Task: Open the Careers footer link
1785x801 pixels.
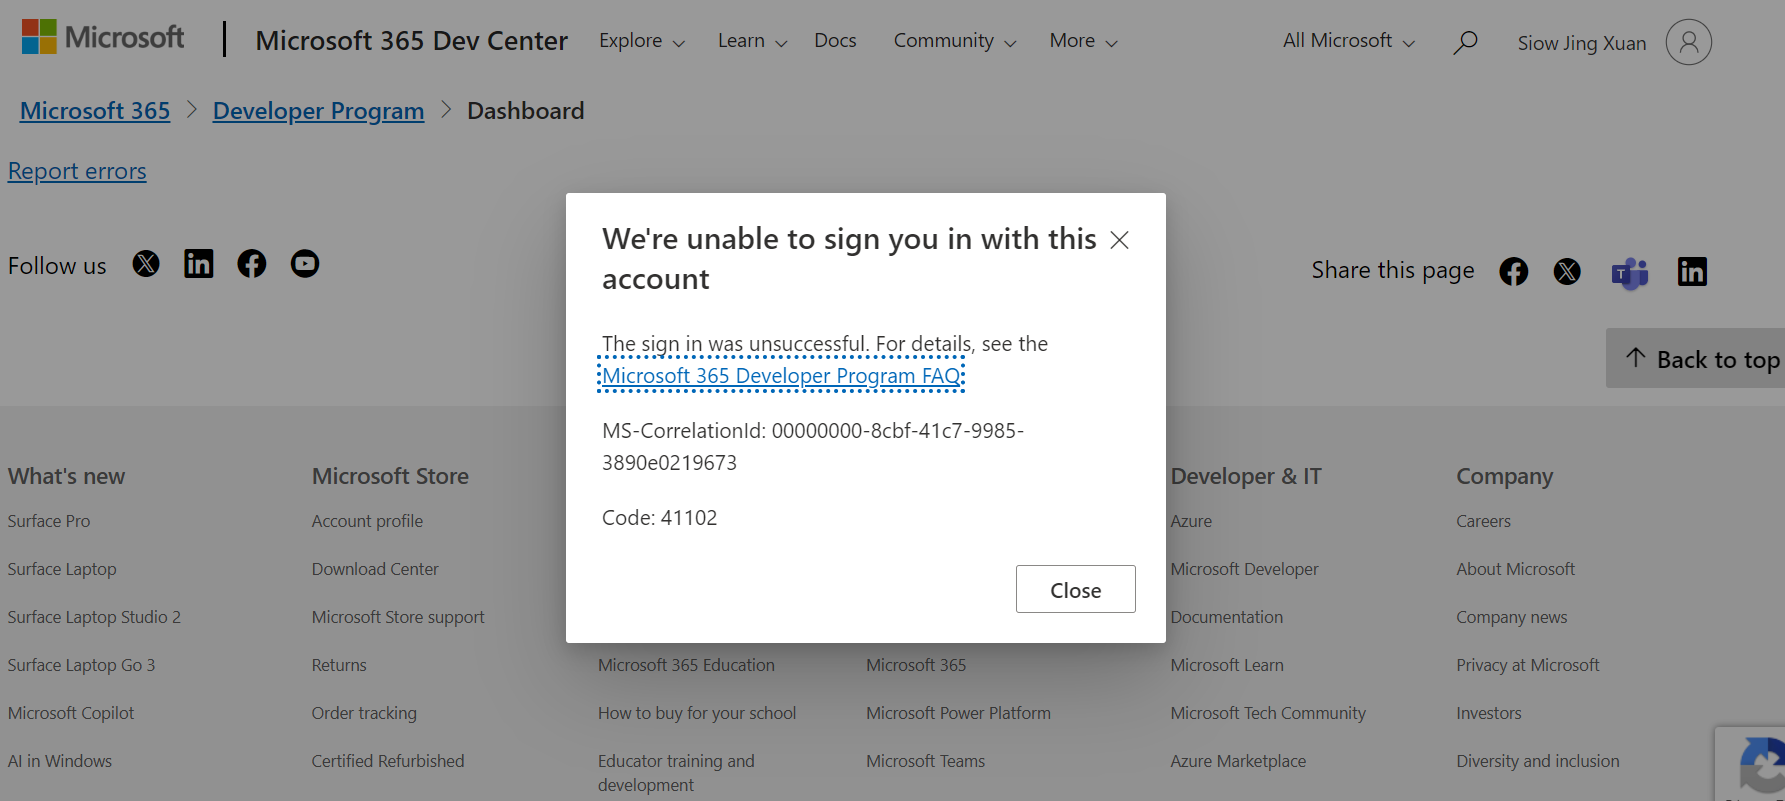Action: pos(1483,521)
